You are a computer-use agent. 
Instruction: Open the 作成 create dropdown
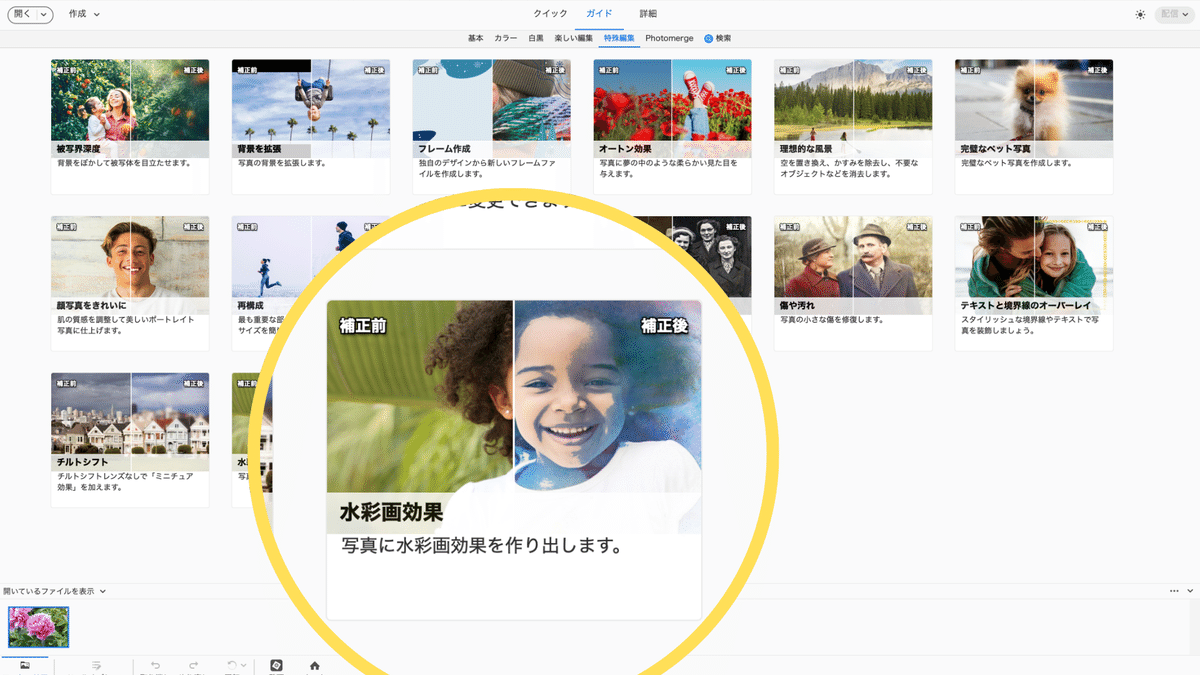click(84, 14)
